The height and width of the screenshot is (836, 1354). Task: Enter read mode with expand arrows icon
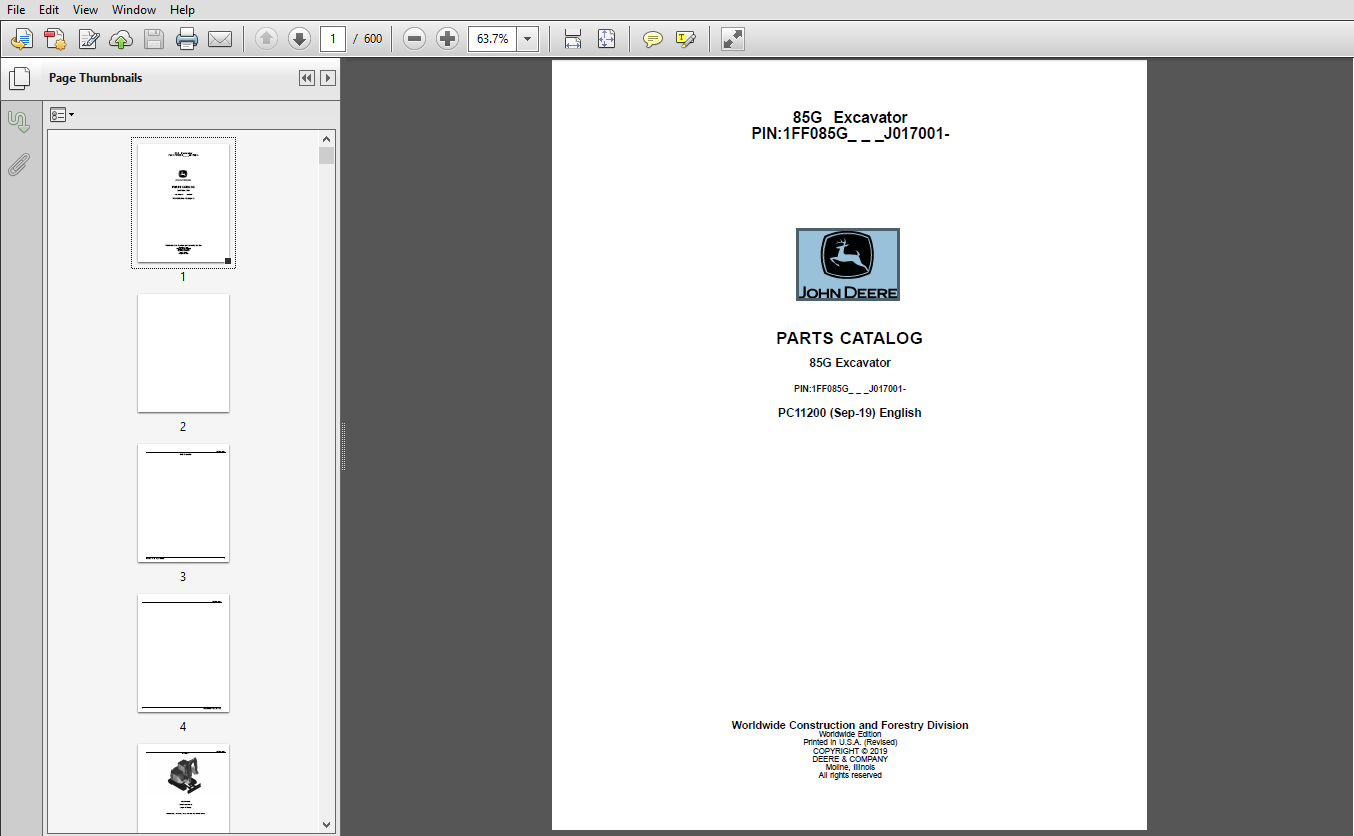click(x=732, y=39)
